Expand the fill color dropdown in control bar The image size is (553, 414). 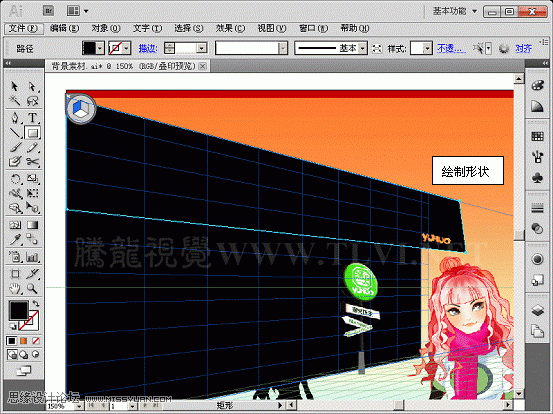click(x=100, y=48)
